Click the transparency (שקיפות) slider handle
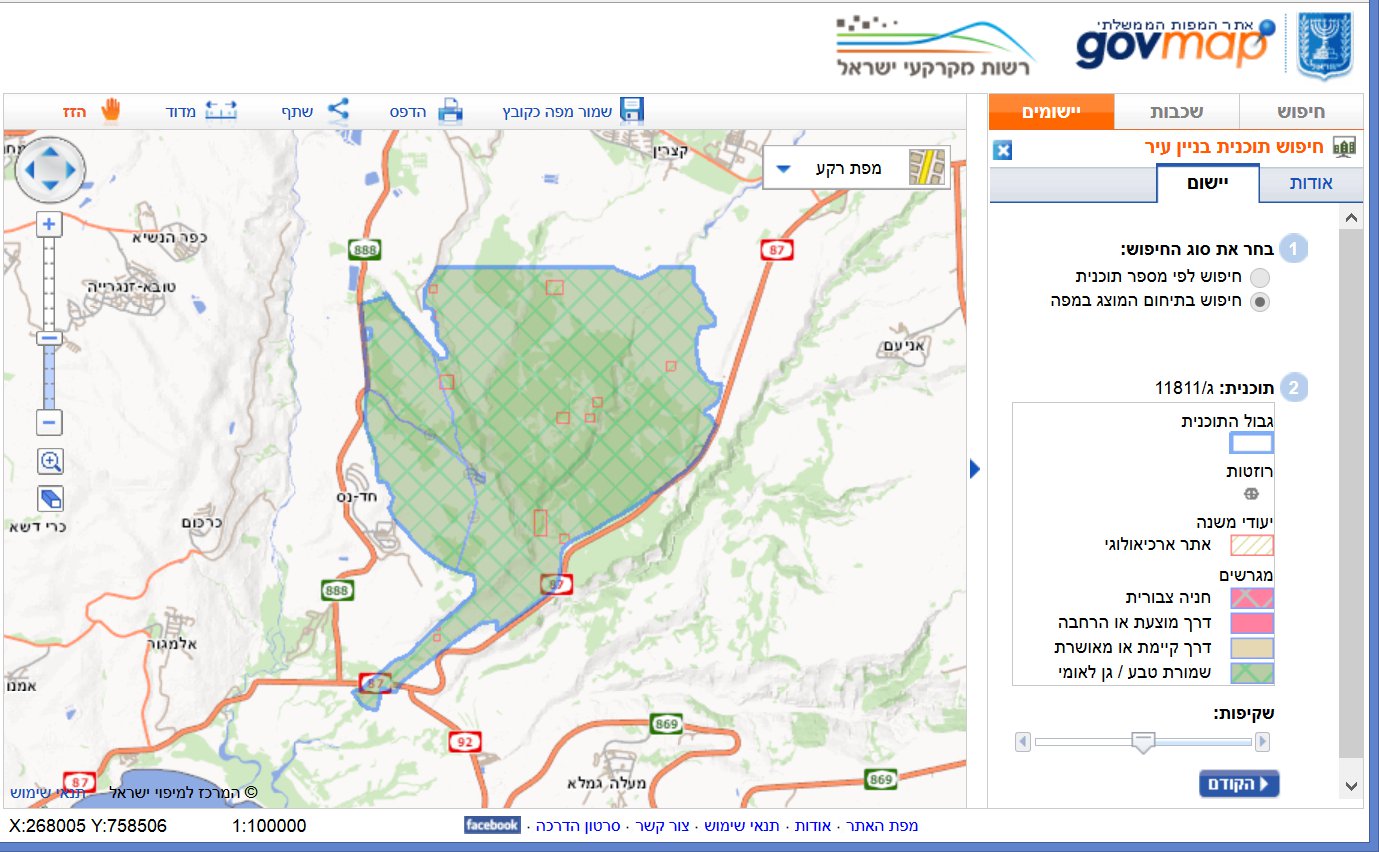The width and height of the screenshot is (1379, 852). point(1143,741)
